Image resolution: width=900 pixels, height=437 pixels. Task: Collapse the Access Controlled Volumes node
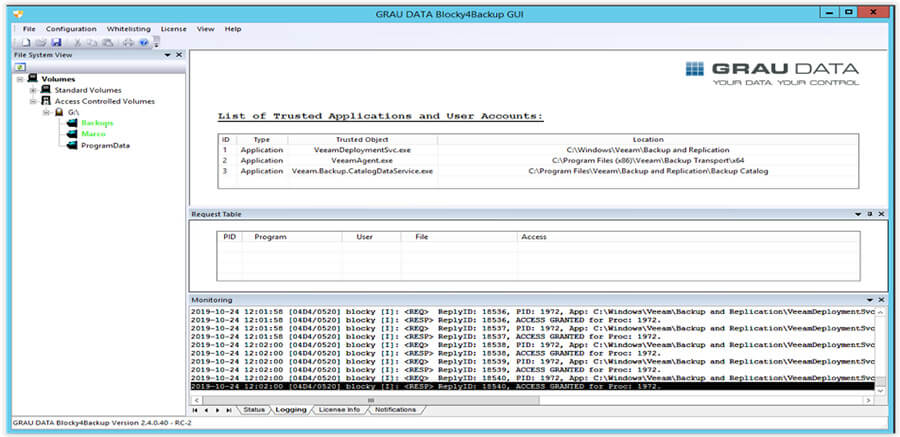pos(33,101)
